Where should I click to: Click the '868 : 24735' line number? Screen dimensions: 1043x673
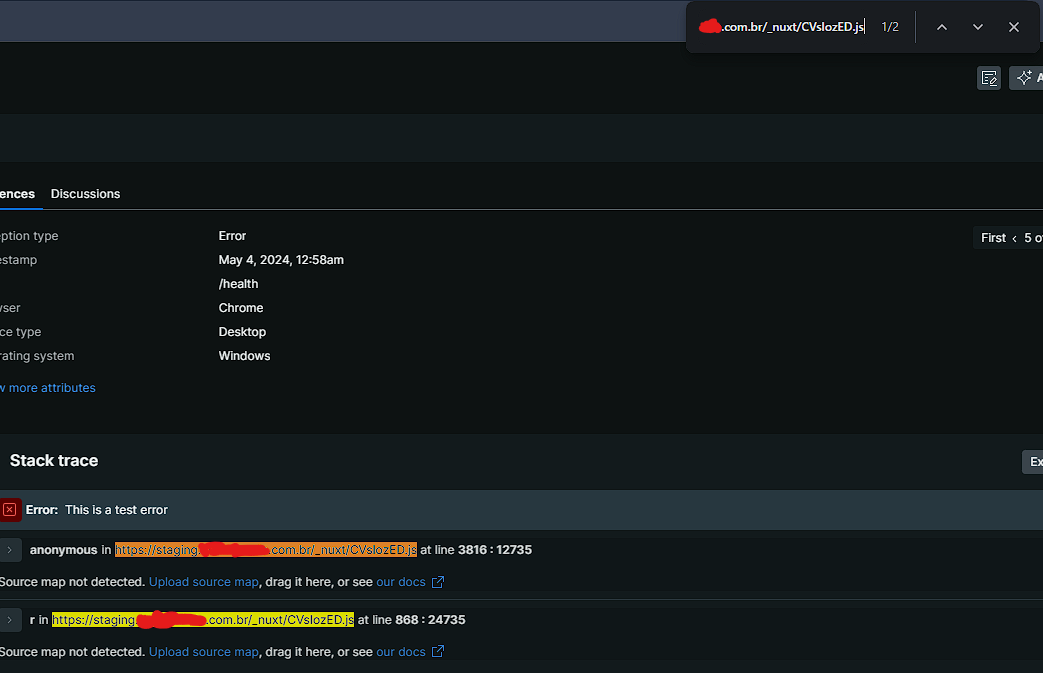tap(430, 620)
